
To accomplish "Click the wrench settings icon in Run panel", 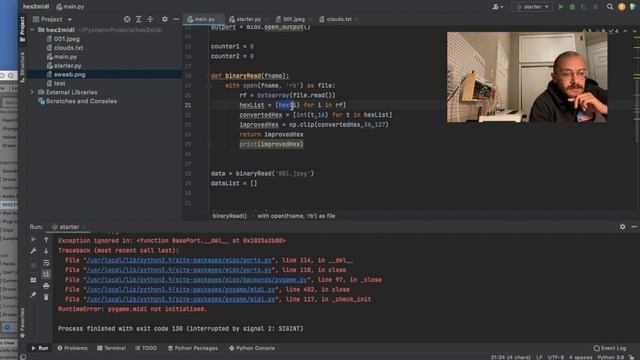I will coord(33,251).
